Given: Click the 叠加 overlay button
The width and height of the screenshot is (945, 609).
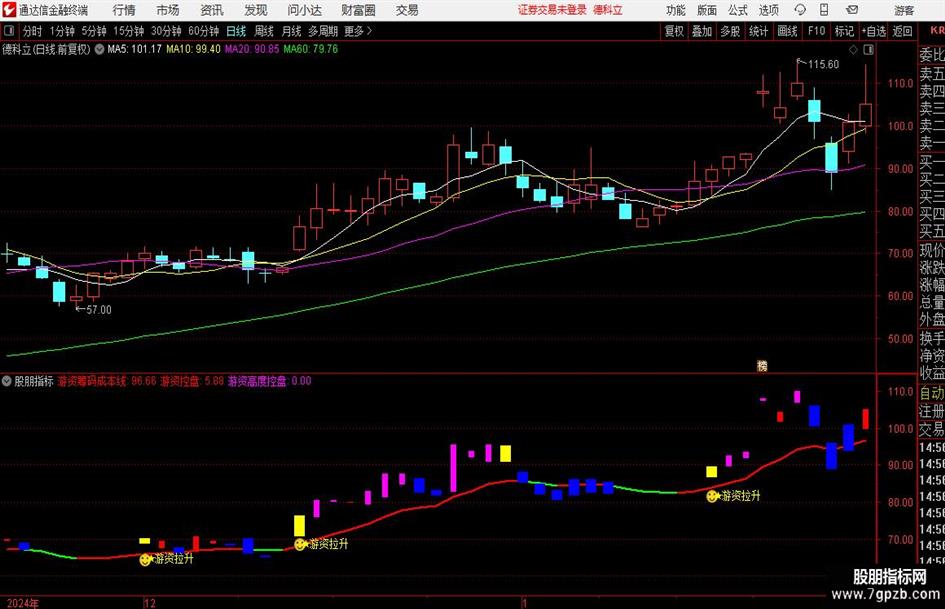Looking at the screenshot, I should pos(702,31).
